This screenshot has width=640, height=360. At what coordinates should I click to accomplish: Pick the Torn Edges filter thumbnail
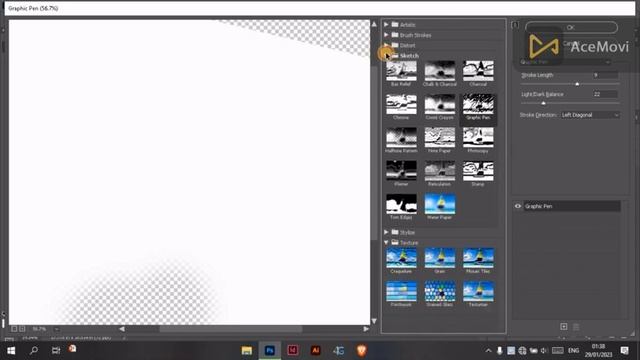(401, 204)
